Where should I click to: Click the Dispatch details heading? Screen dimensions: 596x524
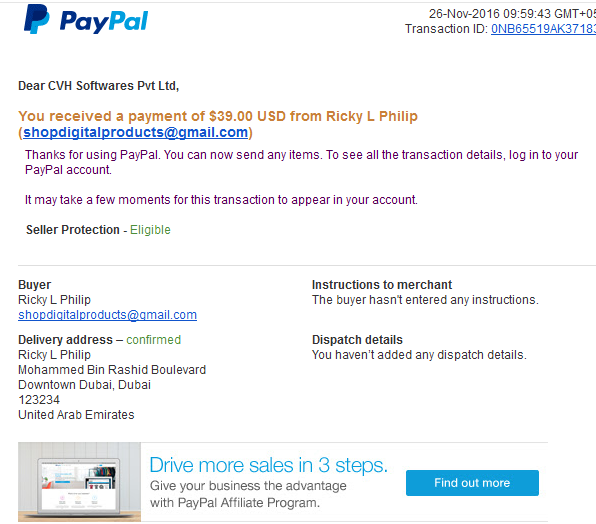[x=357, y=340]
